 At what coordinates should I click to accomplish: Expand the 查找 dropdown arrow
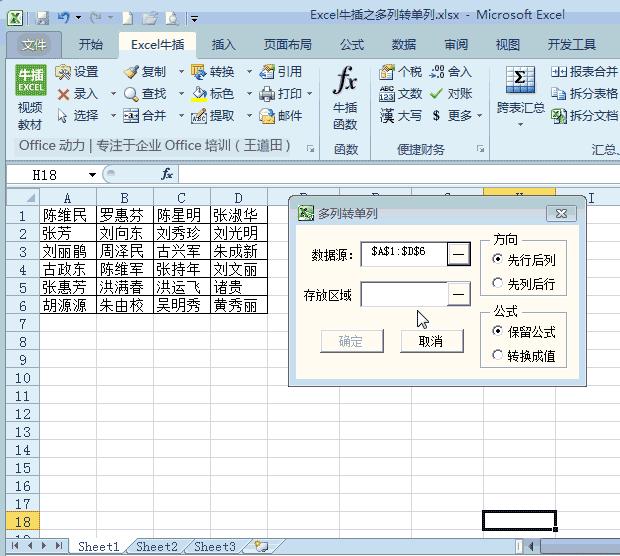181,94
